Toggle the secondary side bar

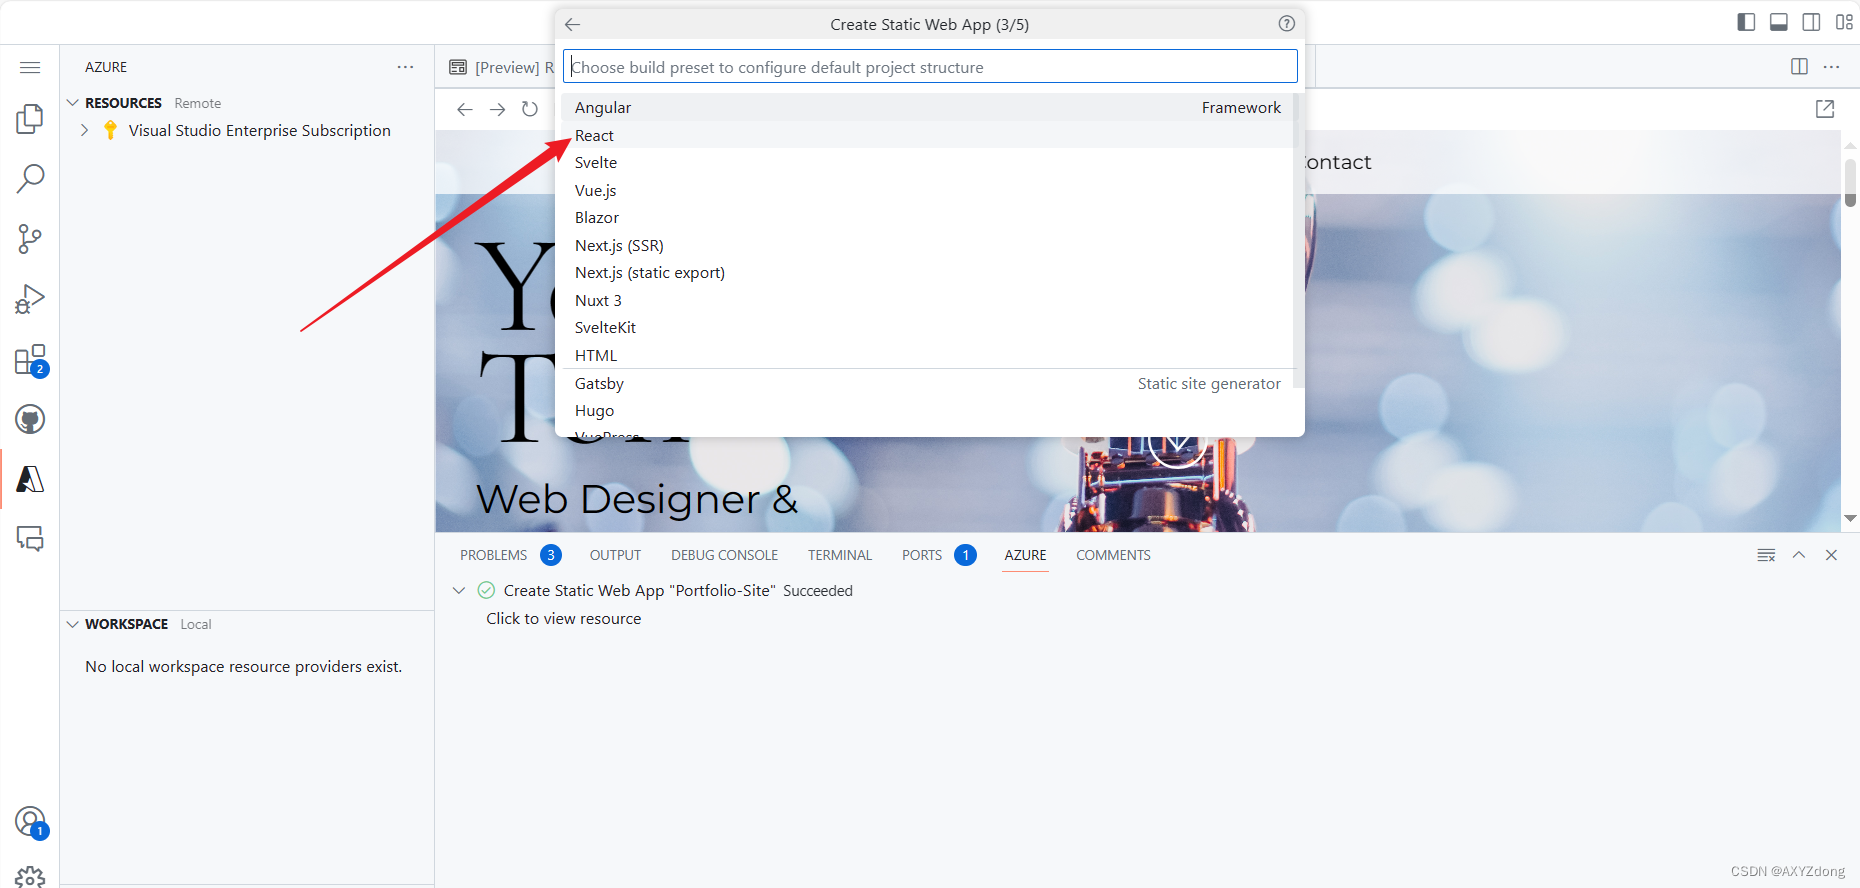[x=1811, y=22]
